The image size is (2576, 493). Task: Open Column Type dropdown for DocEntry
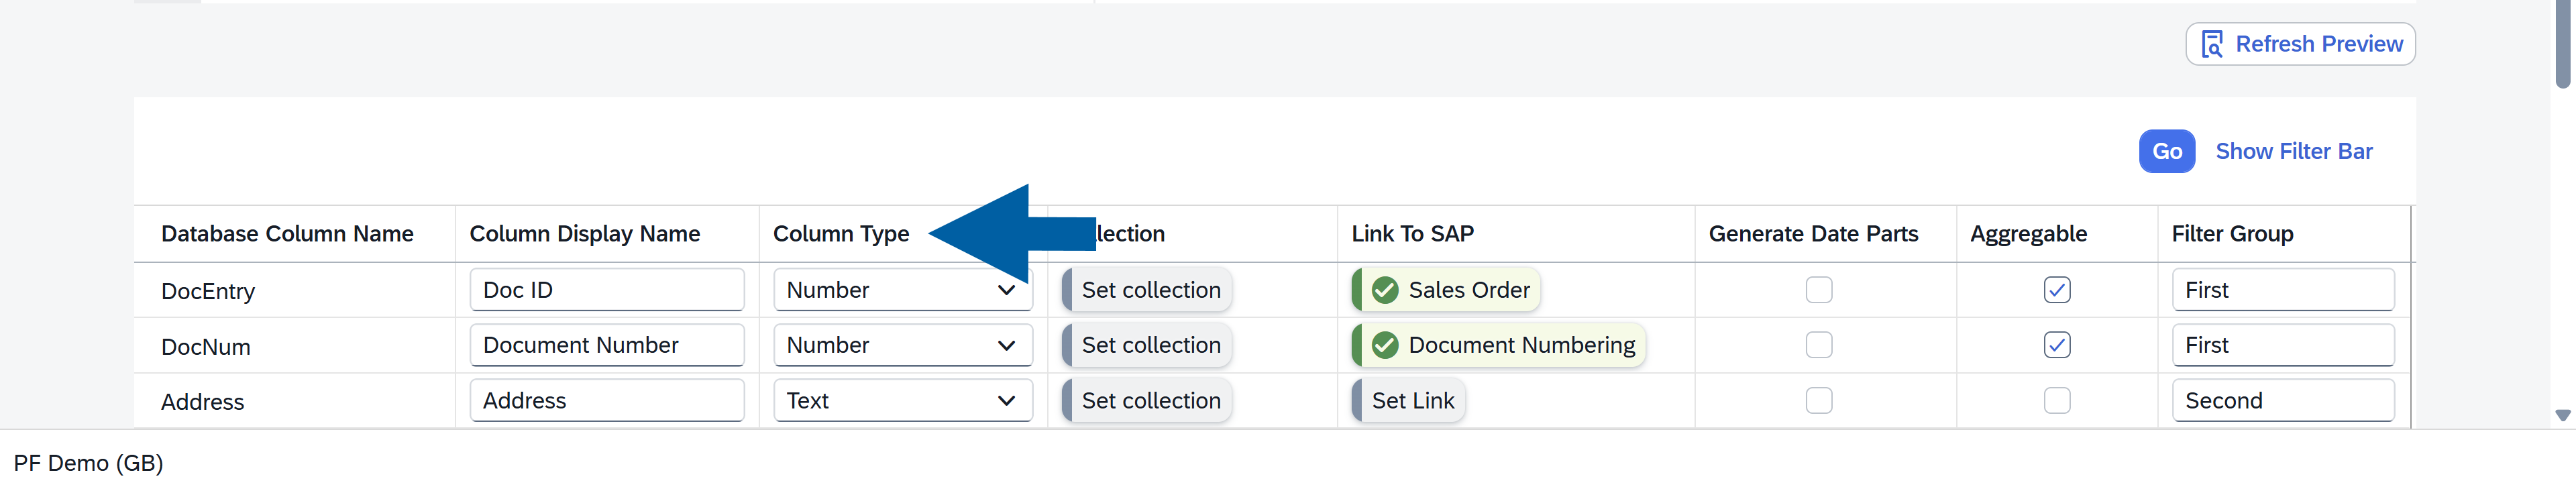tap(902, 290)
